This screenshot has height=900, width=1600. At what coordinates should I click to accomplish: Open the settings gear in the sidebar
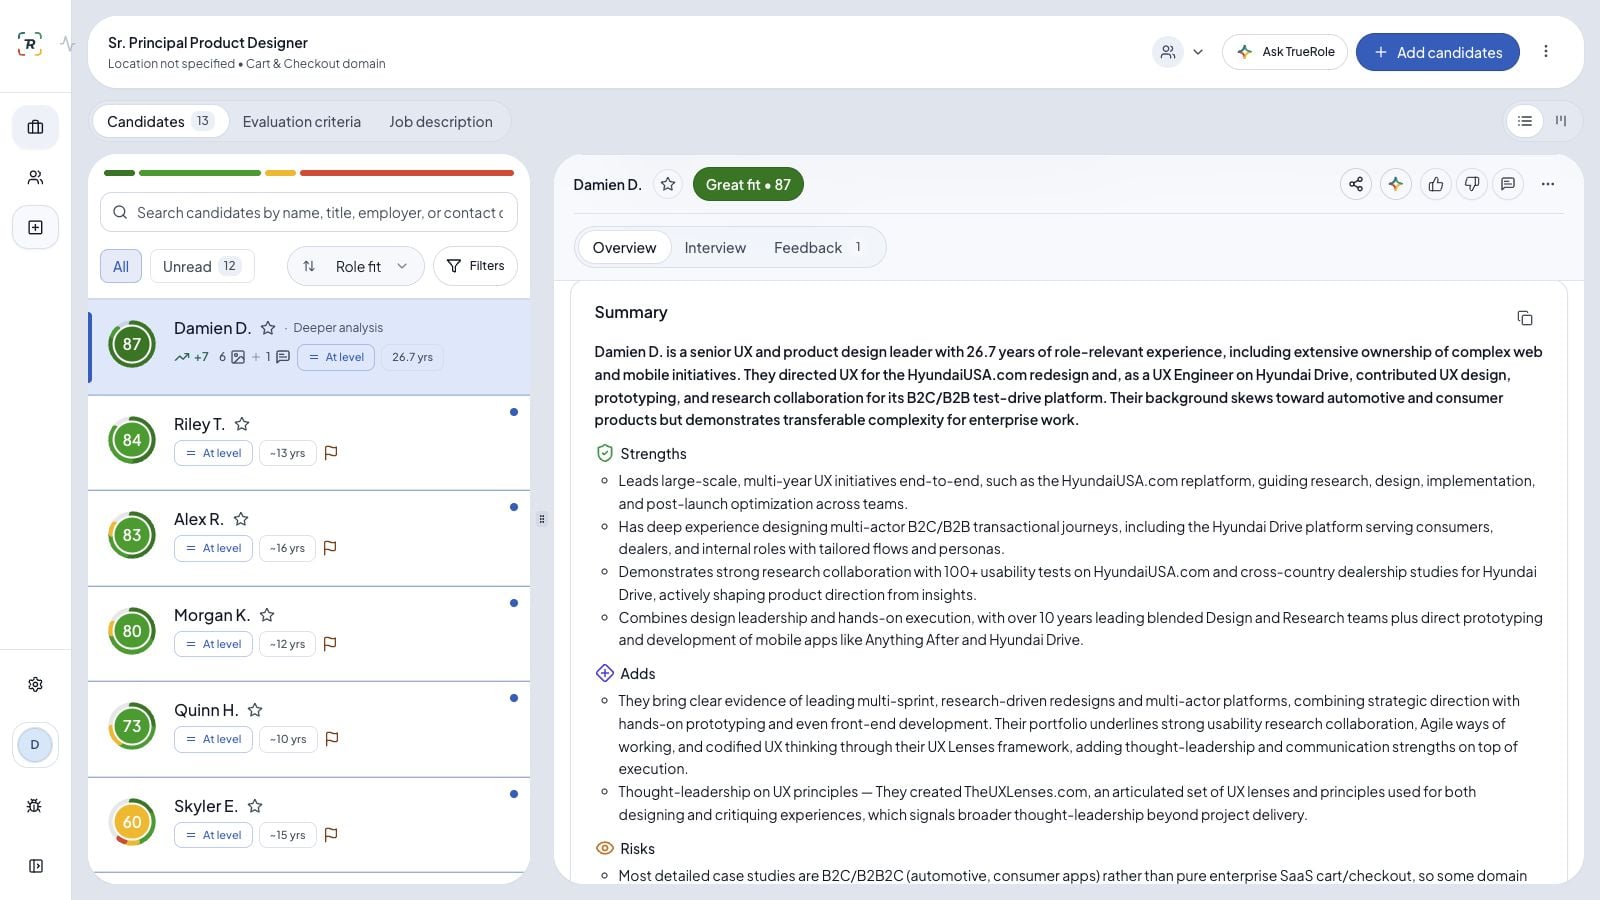(35, 684)
